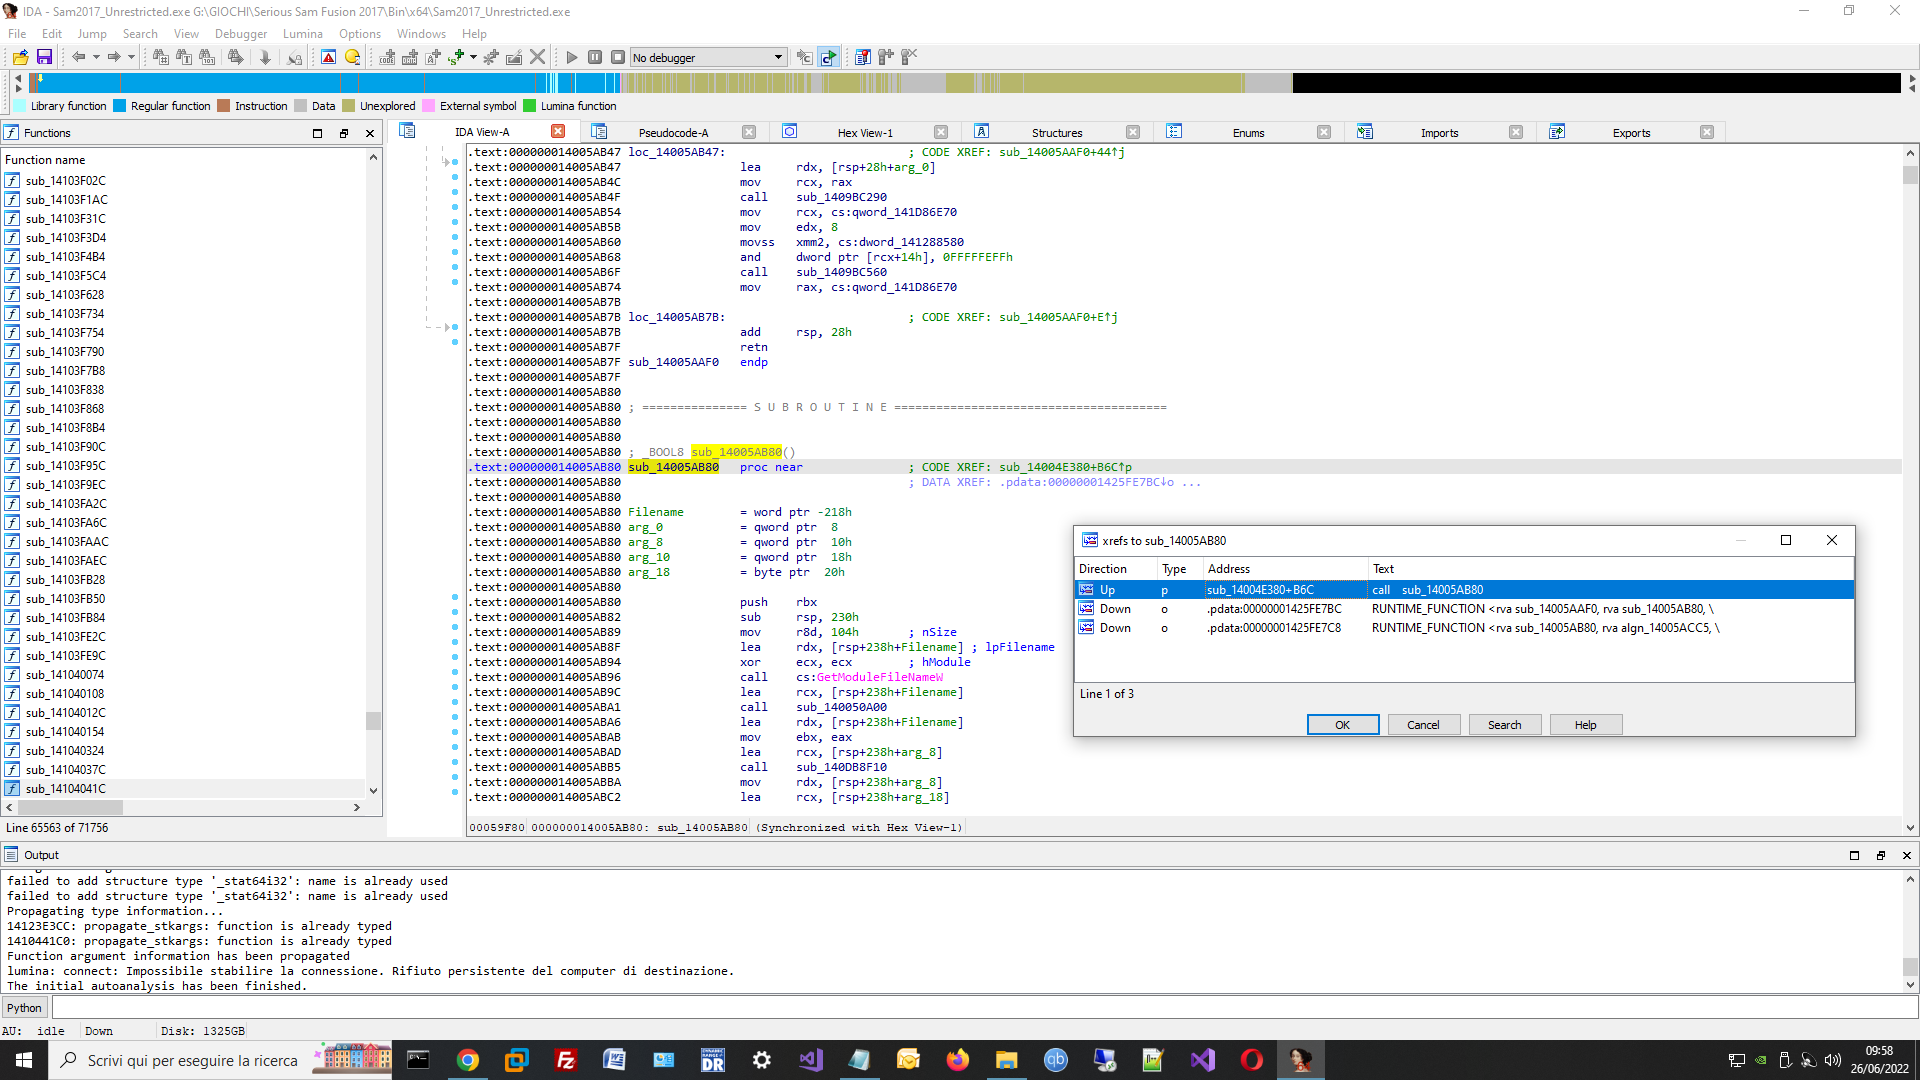Select sub_14103FAAC in the Functions list
Screen dimensions: 1920x1080
(67, 542)
